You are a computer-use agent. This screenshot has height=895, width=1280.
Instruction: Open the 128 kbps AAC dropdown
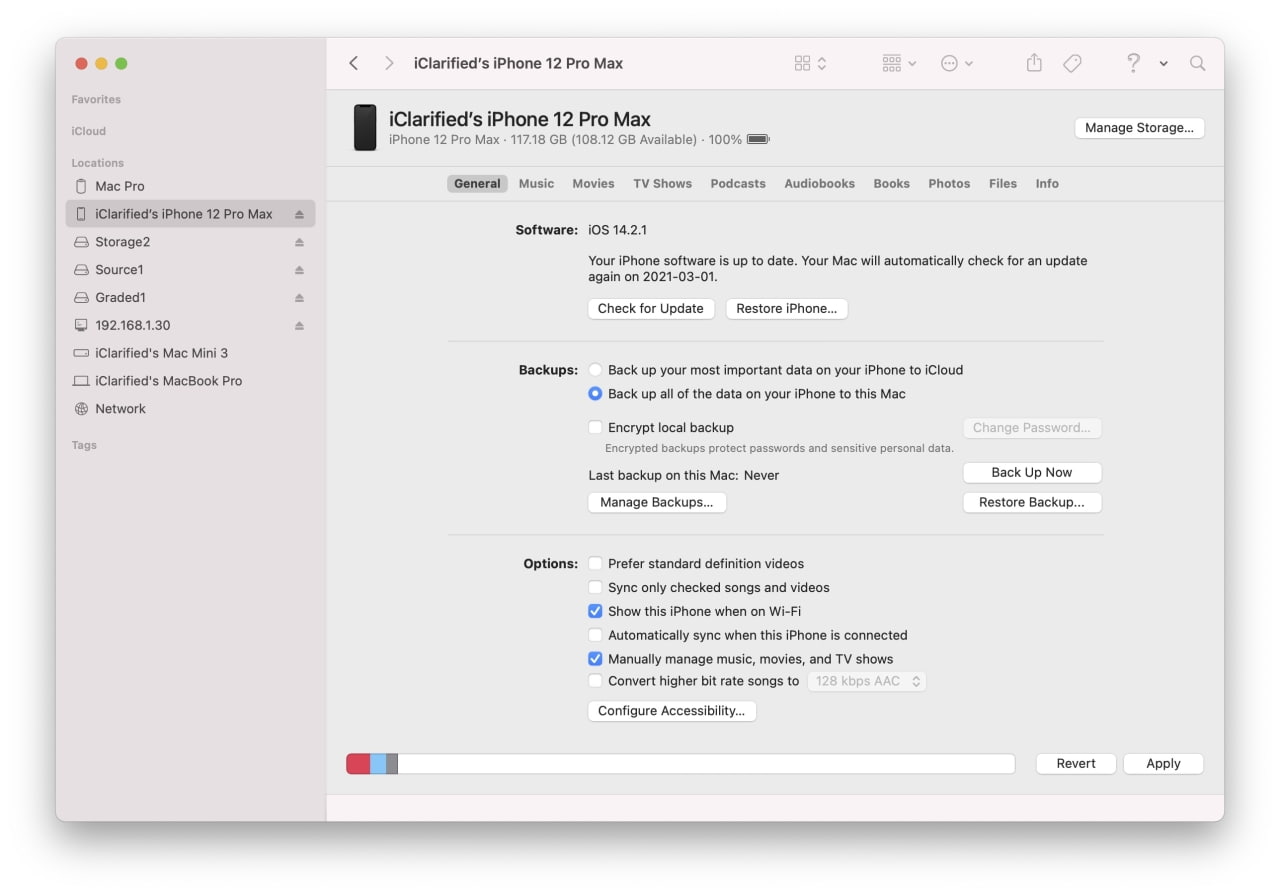click(x=867, y=682)
